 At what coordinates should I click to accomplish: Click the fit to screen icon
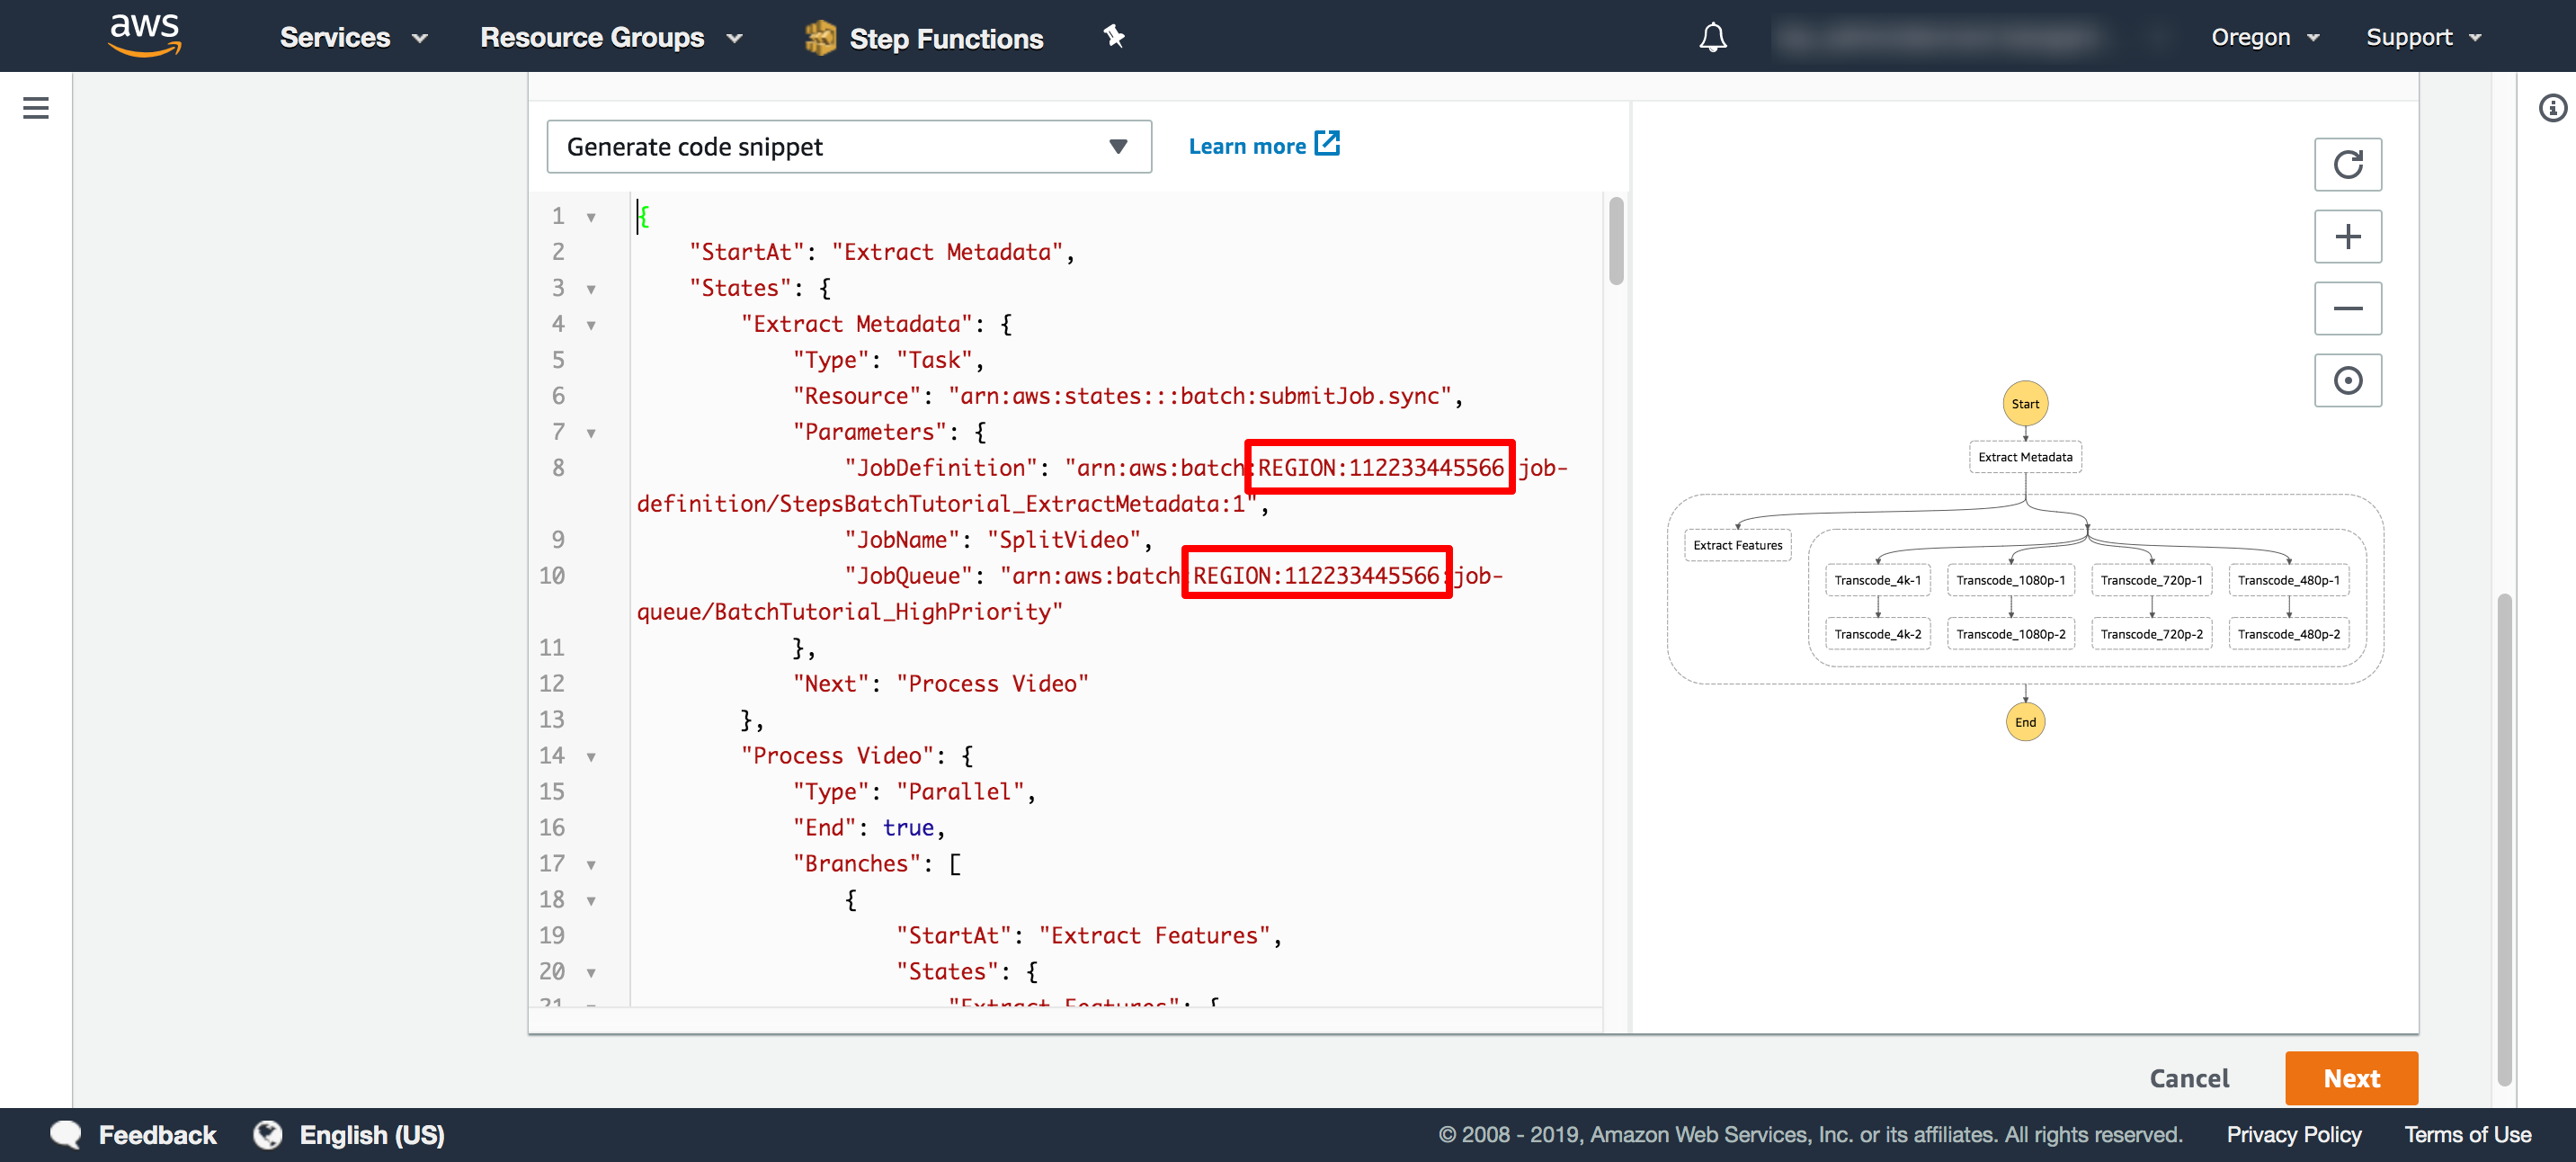2349,378
